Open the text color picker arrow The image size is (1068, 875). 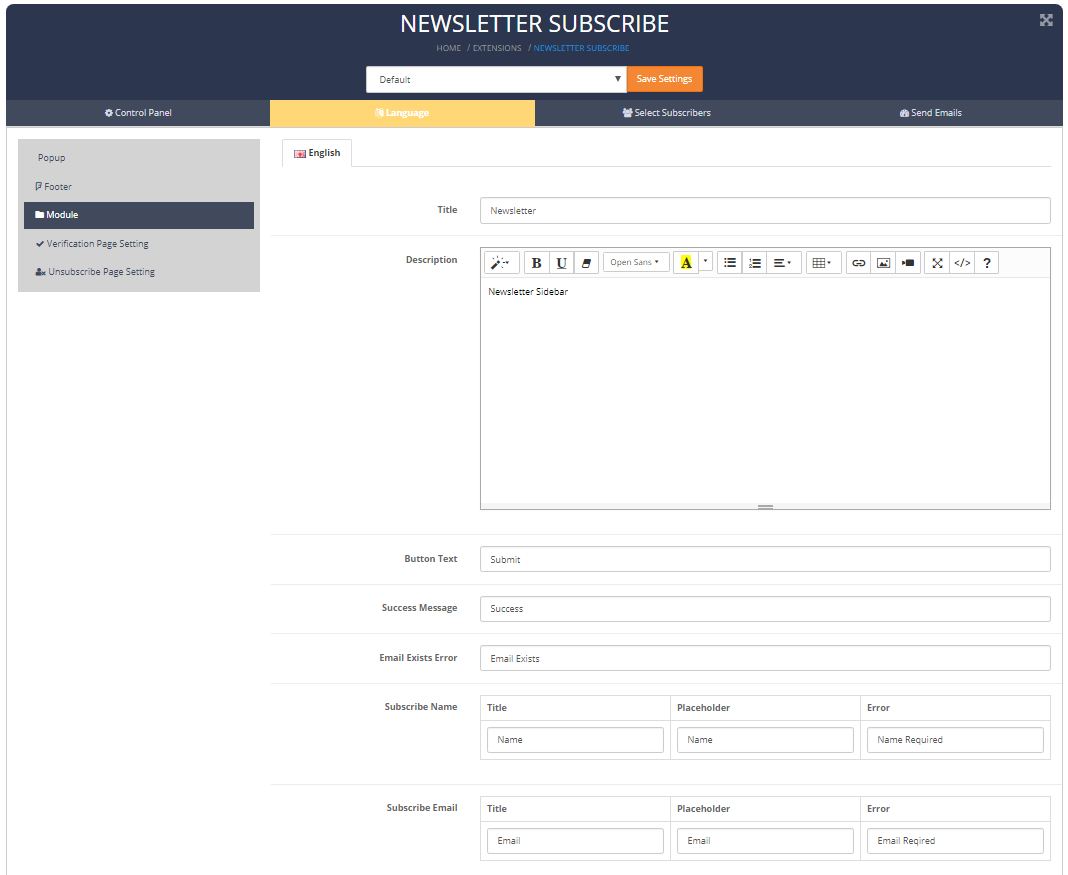706,261
